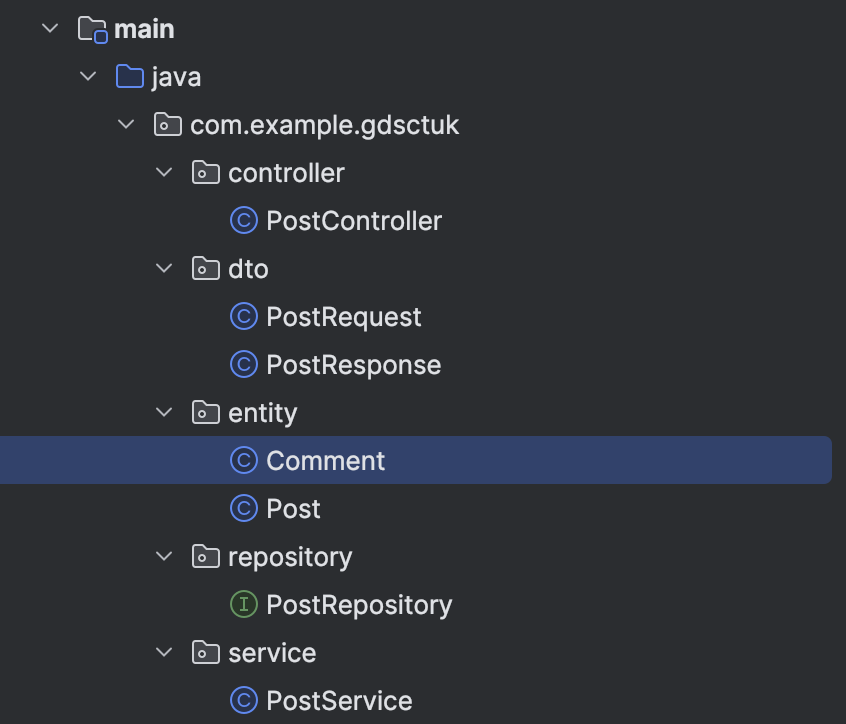Viewport: 846px width, 724px height.
Task: Click the PostResponse class icon
Action: tap(244, 365)
